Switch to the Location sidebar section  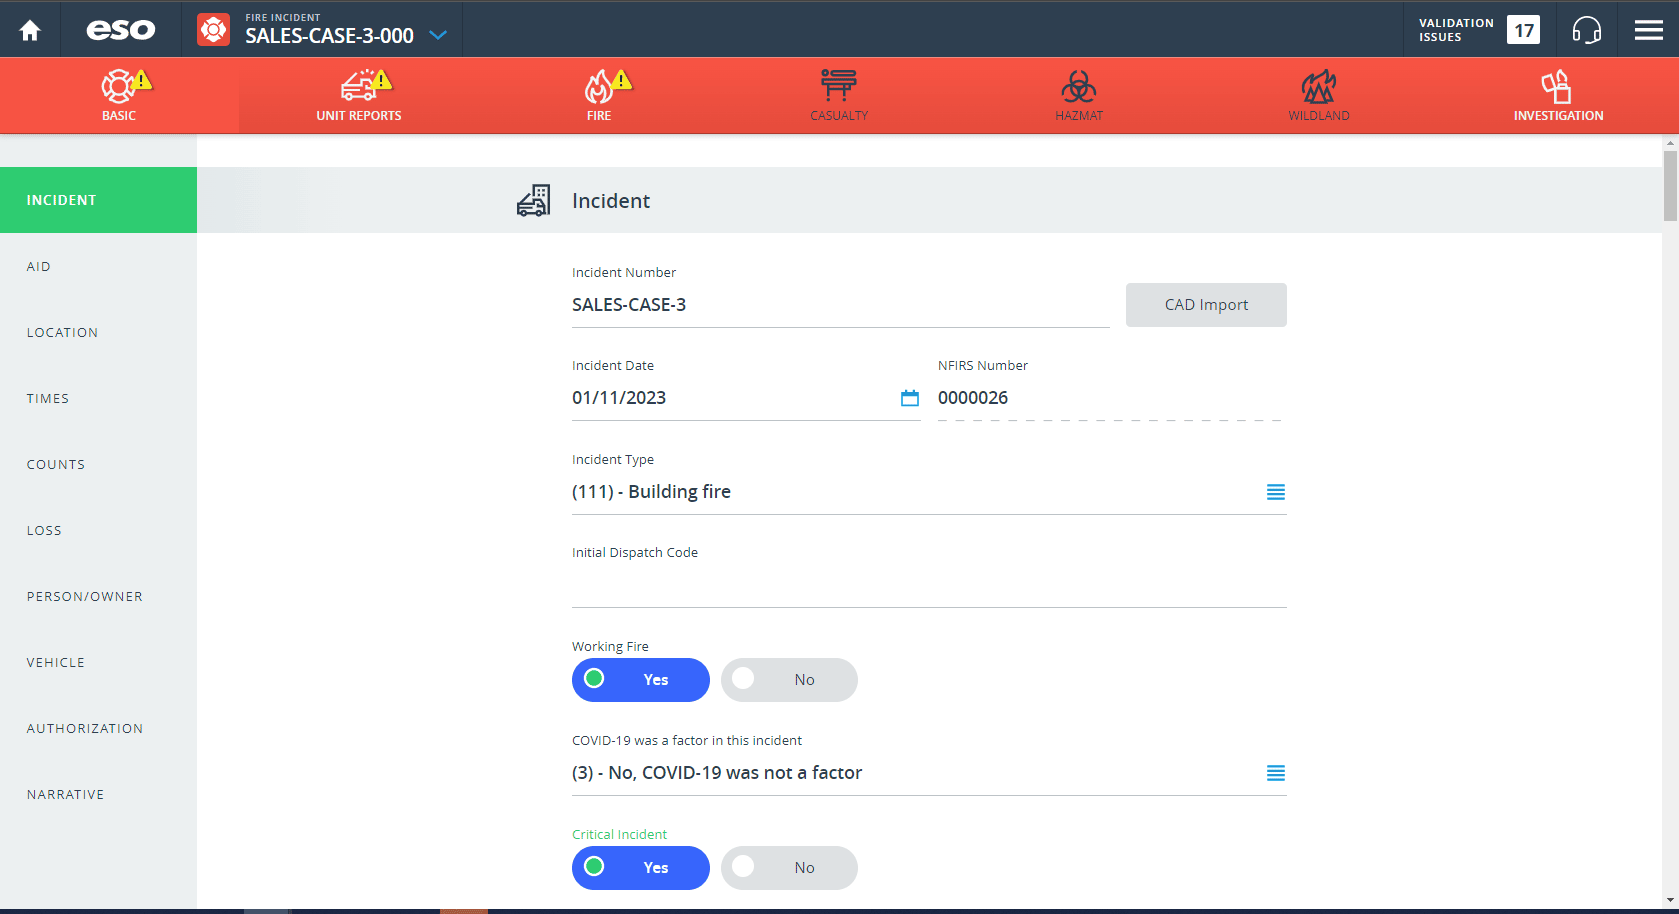[x=62, y=333]
